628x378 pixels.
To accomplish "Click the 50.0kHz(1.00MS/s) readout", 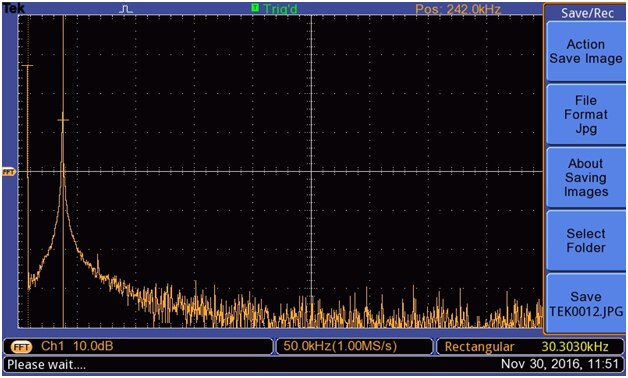I will (x=340, y=346).
